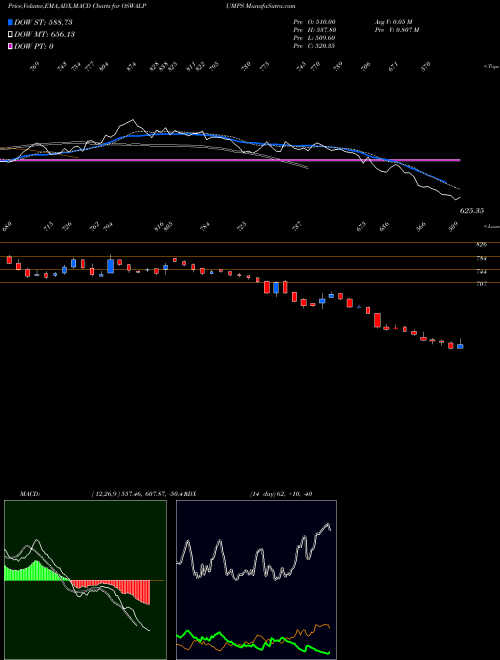This screenshot has height=660, width=500.
Task: Click the 874 top label above the chart
Action: click(132, 67)
